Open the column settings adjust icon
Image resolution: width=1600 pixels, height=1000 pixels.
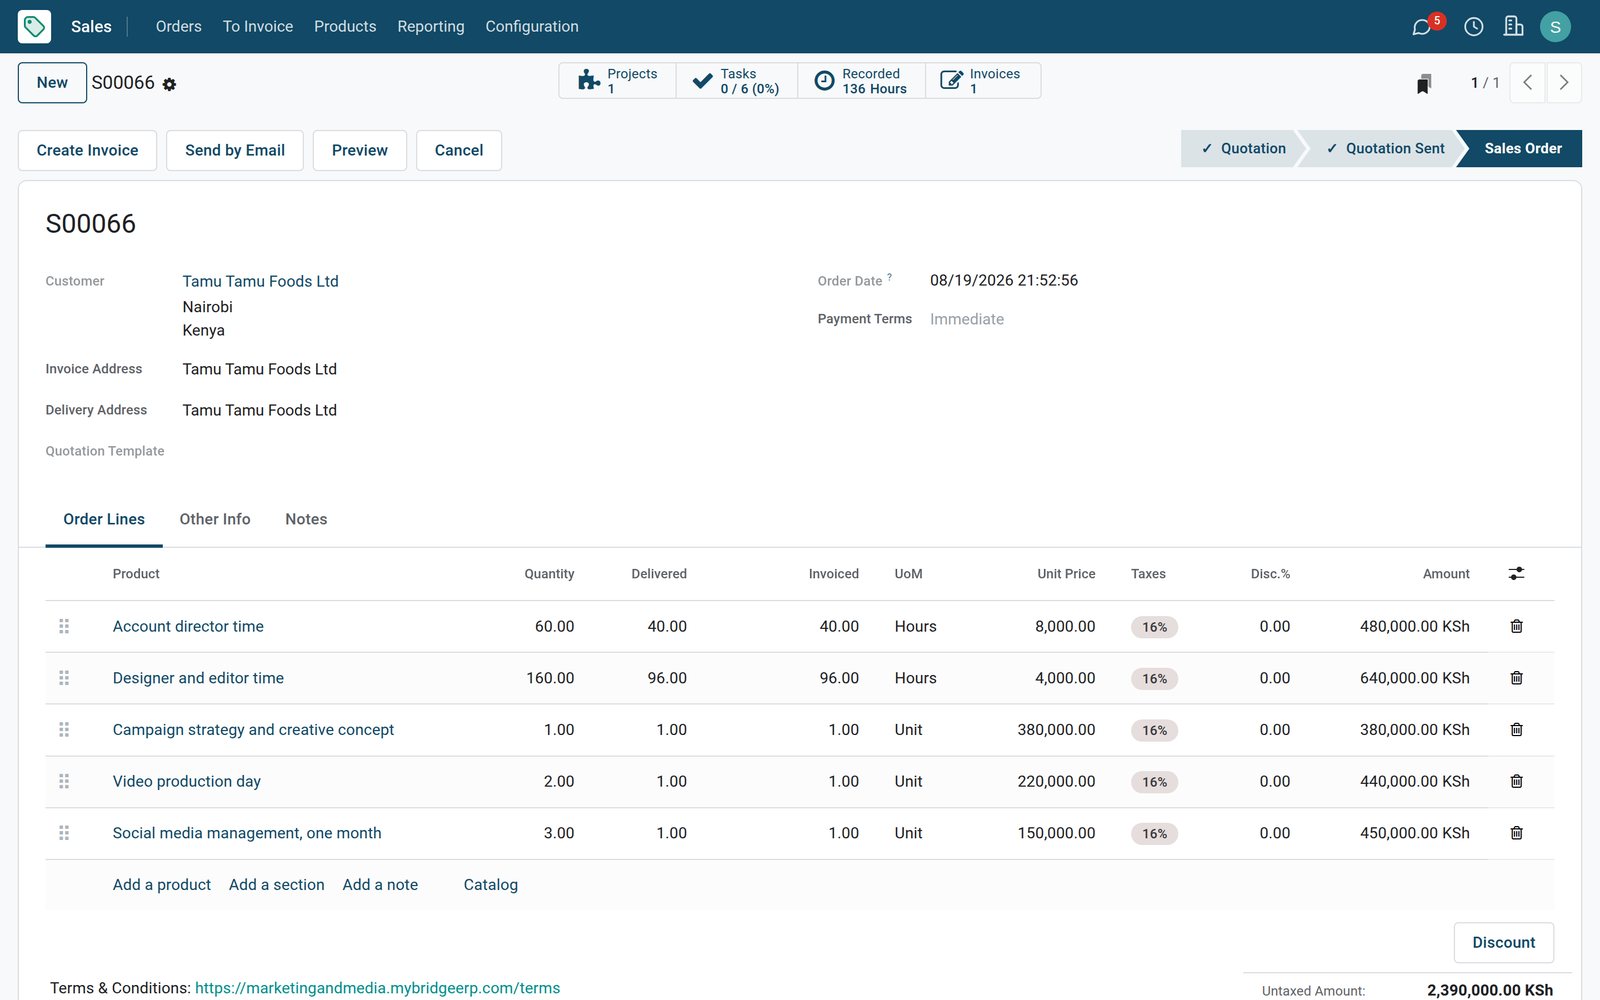coord(1516,574)
